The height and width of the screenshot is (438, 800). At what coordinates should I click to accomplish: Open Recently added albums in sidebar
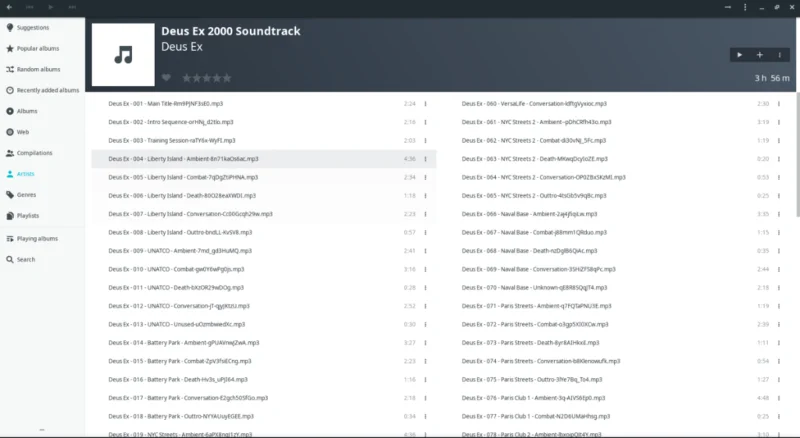(42, 90)
